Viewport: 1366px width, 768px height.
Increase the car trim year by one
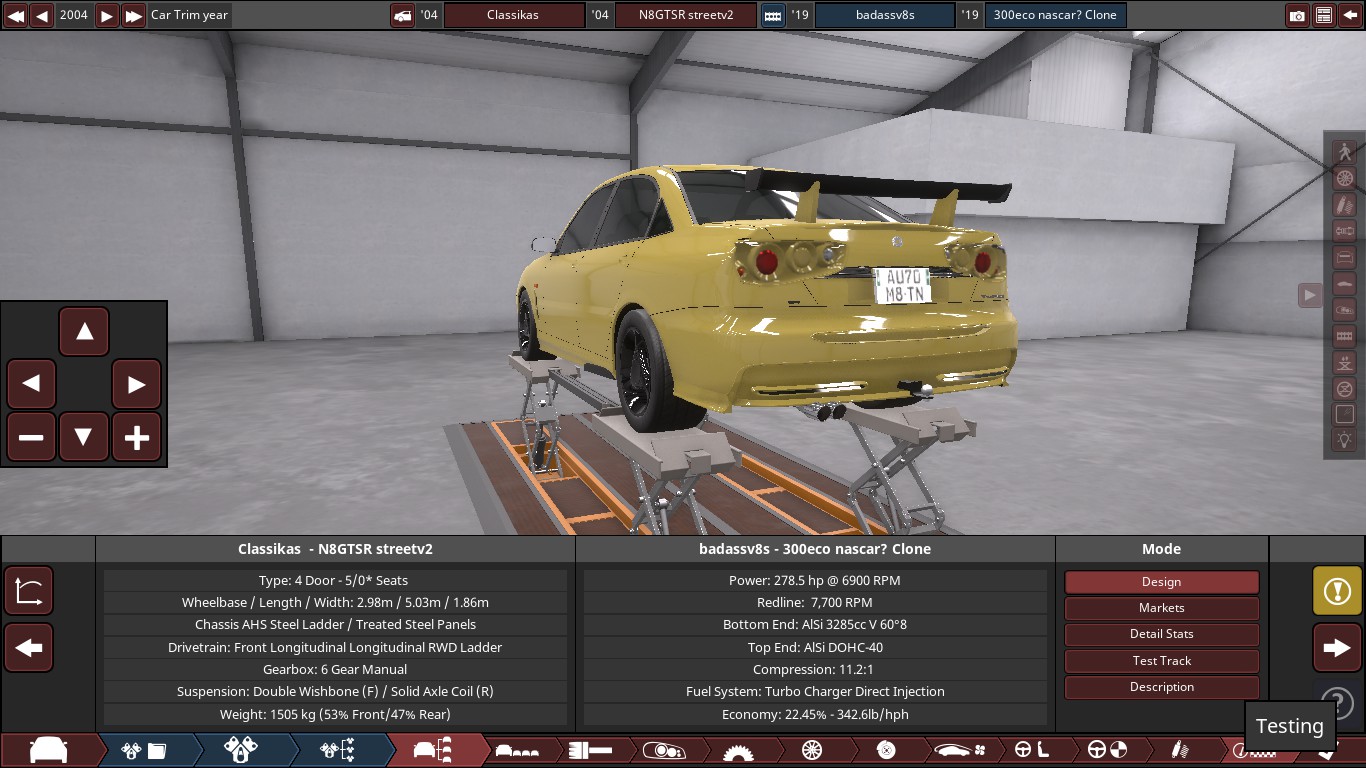coord(107,15)
